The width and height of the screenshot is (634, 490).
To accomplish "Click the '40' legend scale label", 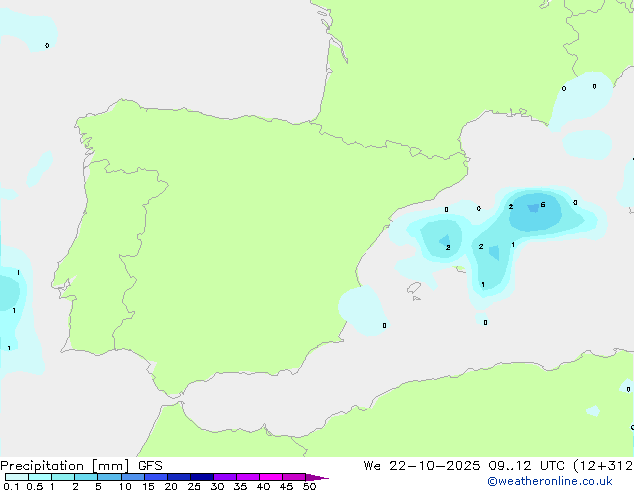I will click(x=263, y=486).
